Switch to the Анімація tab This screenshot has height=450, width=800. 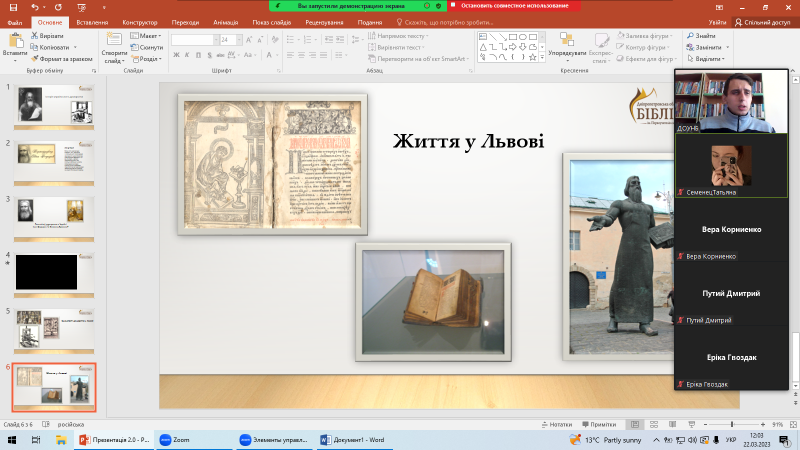(x=226, y=22)
